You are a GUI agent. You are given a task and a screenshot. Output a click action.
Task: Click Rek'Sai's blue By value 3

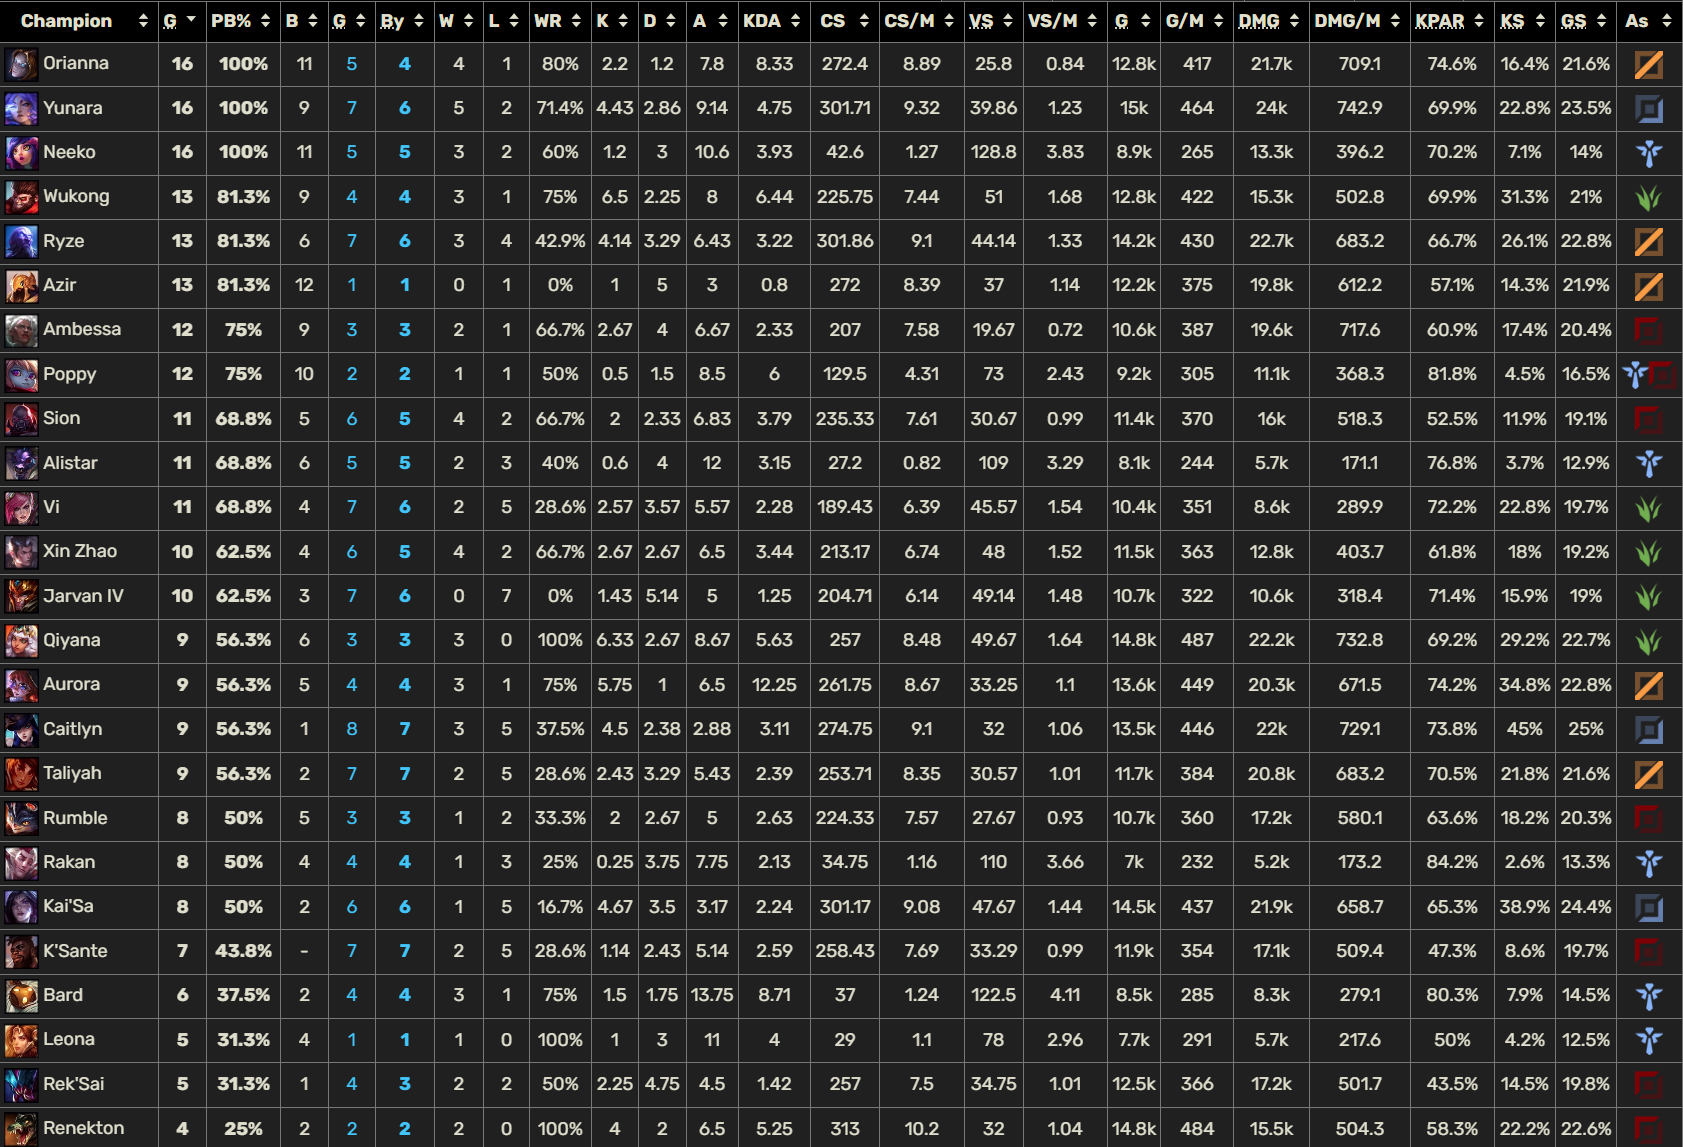404,1084
